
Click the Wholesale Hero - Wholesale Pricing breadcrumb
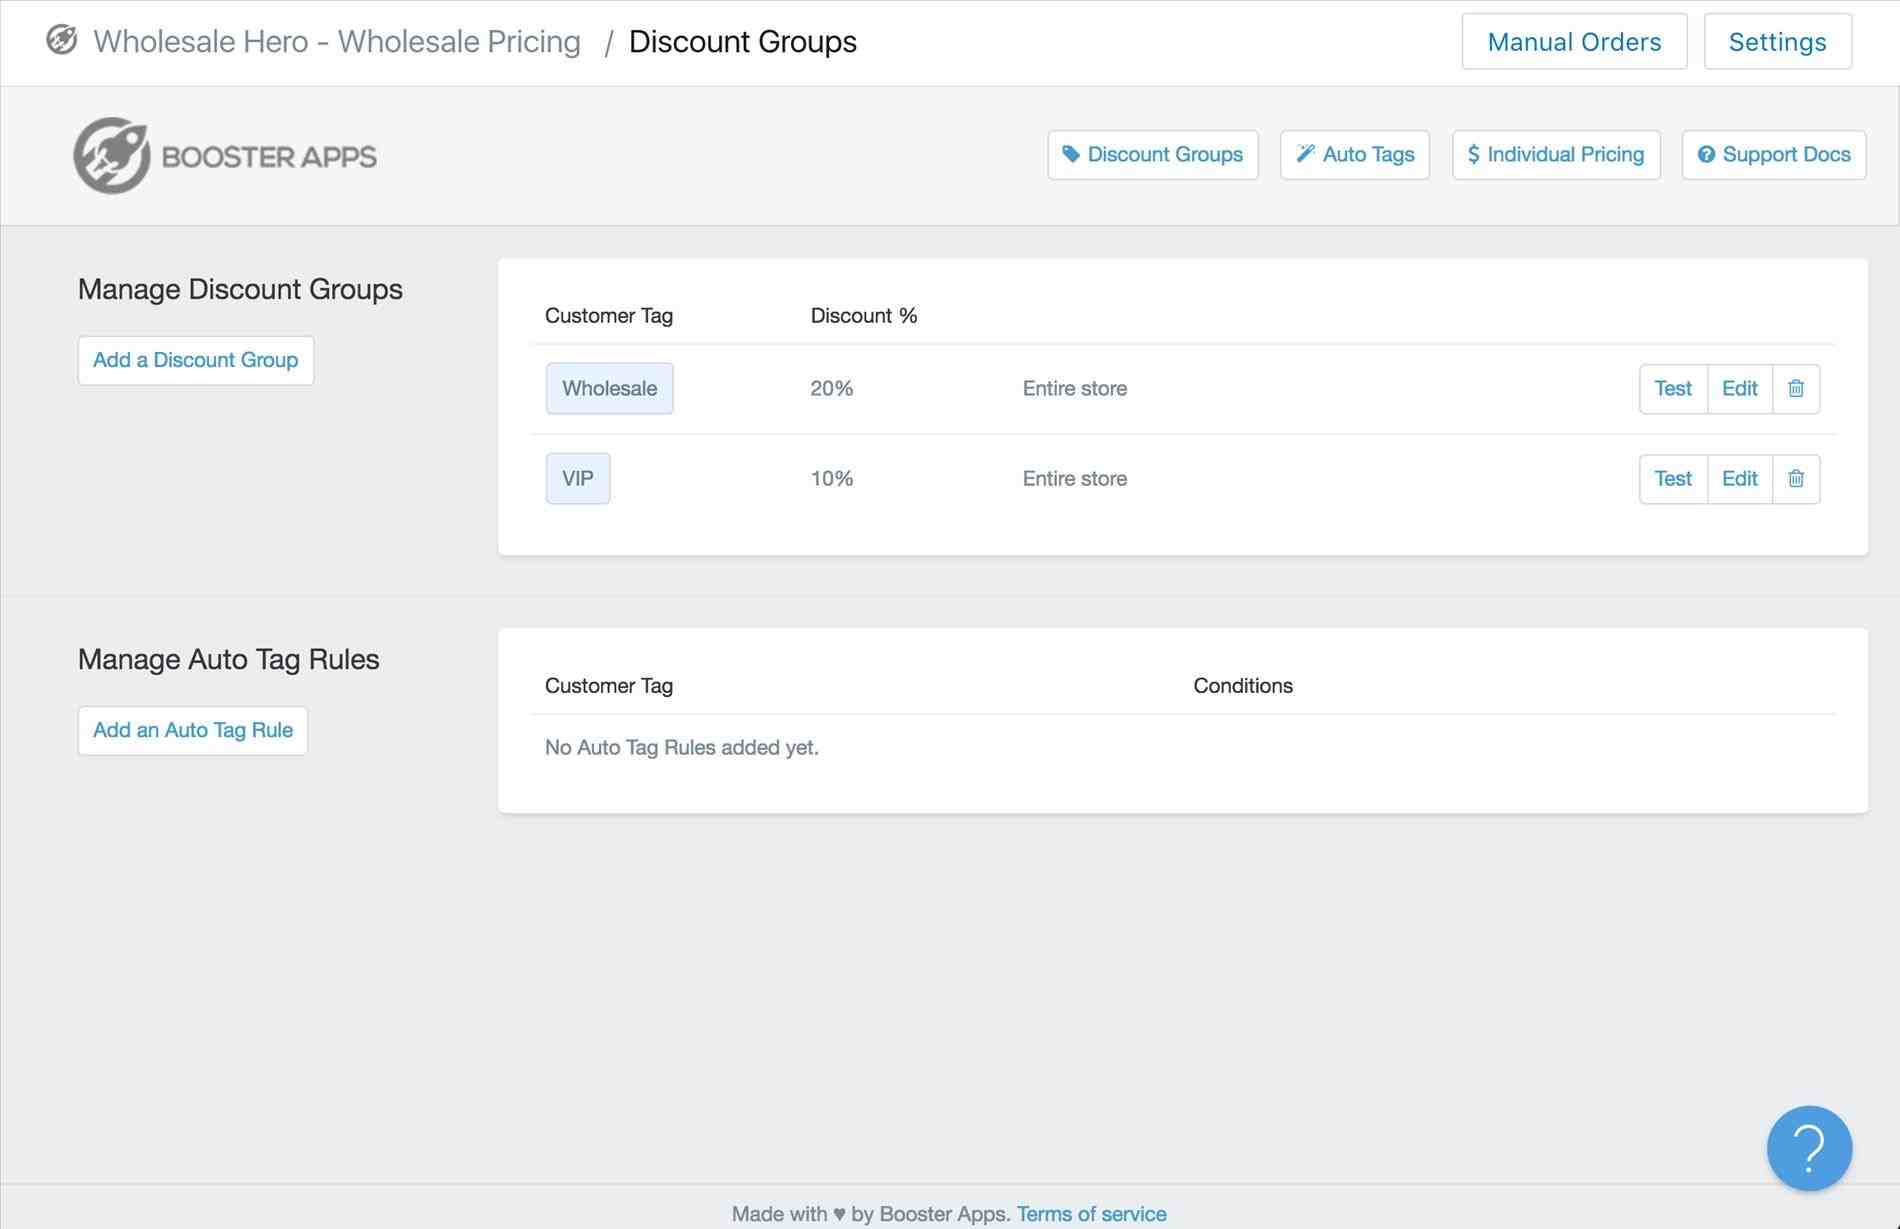point(337,41)
